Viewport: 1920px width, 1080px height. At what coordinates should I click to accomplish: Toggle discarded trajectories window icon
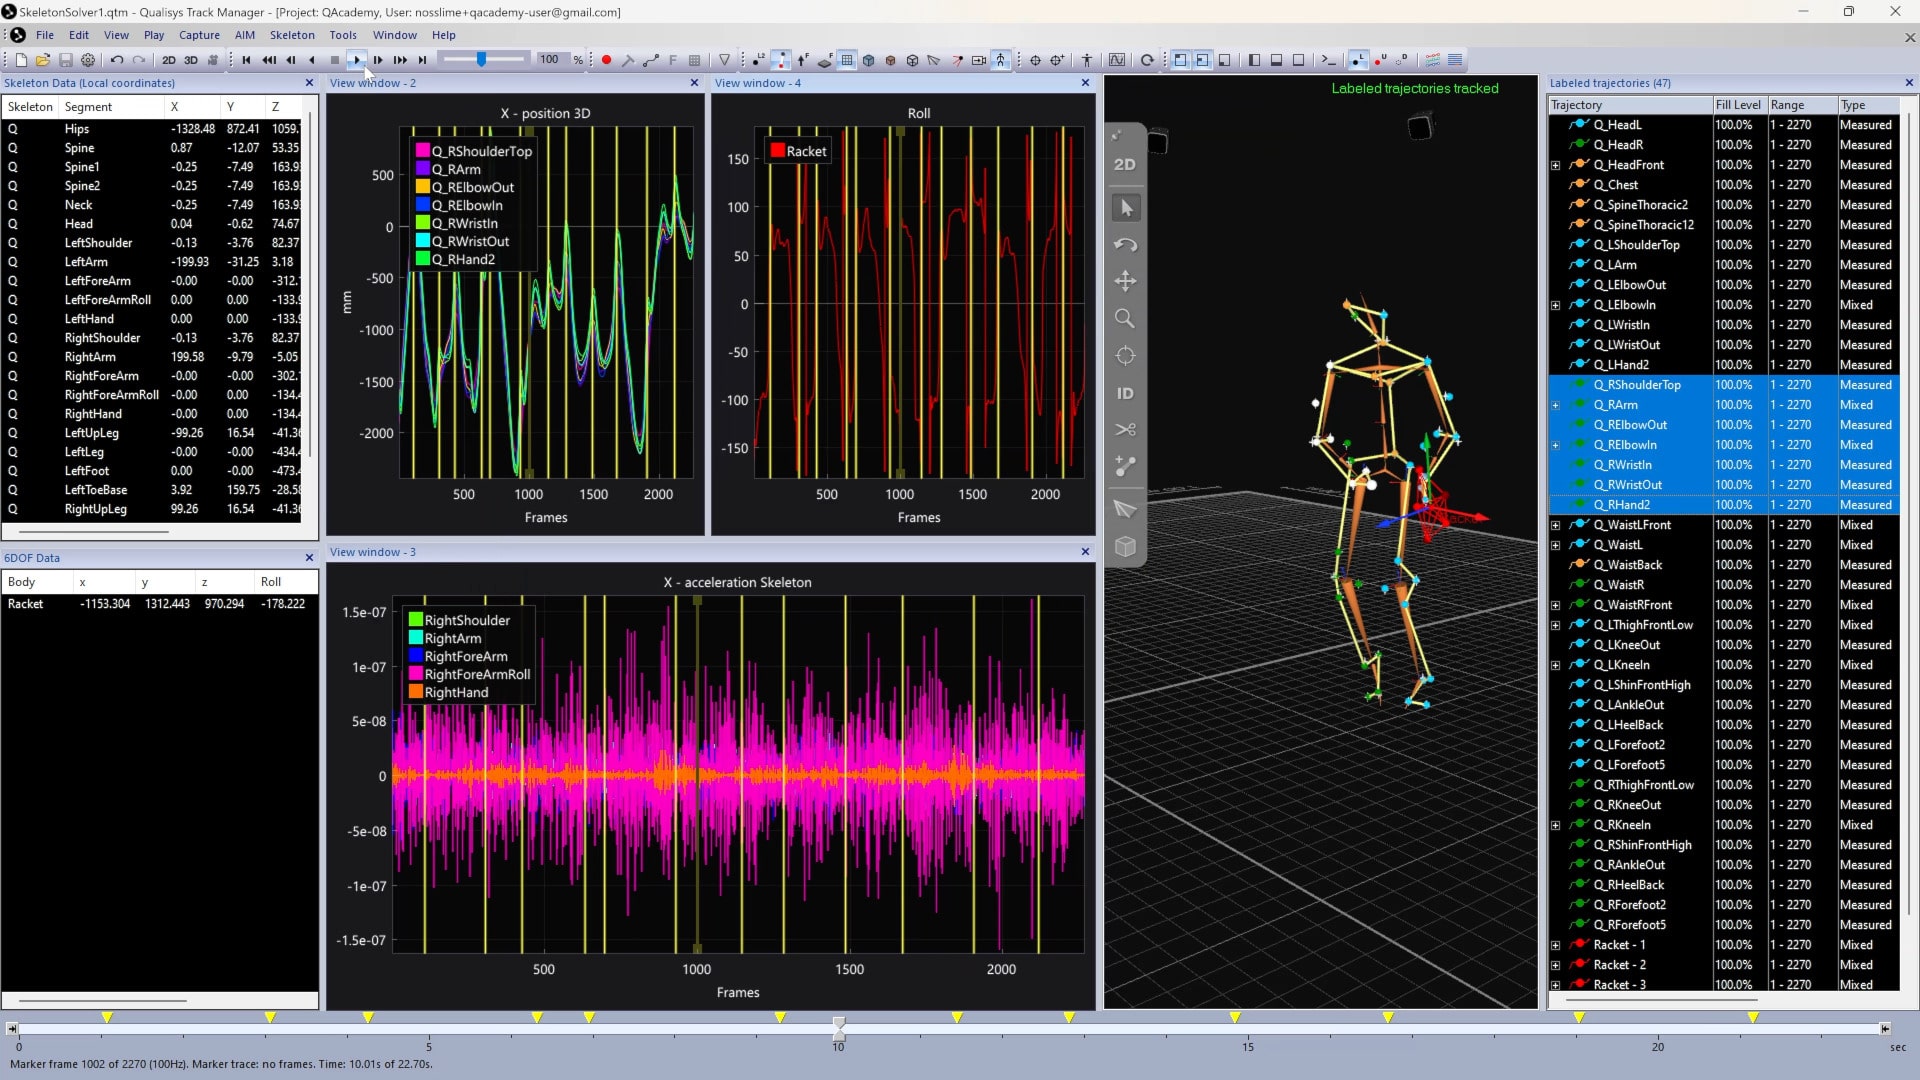tap(1402, 60)
